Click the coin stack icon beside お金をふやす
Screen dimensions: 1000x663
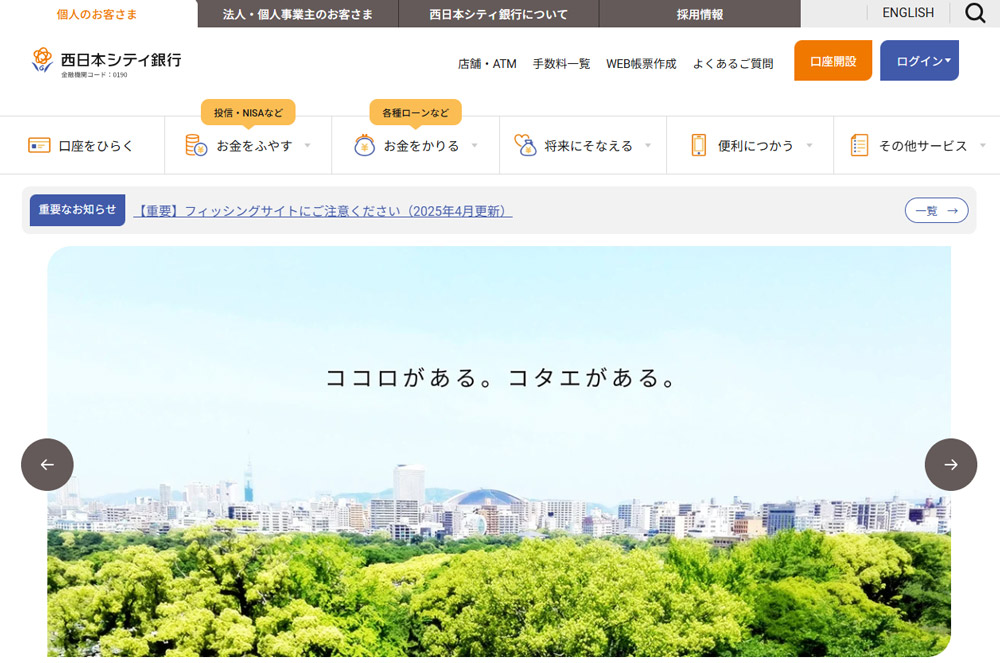pyautogui.click(x=196, y=145)
